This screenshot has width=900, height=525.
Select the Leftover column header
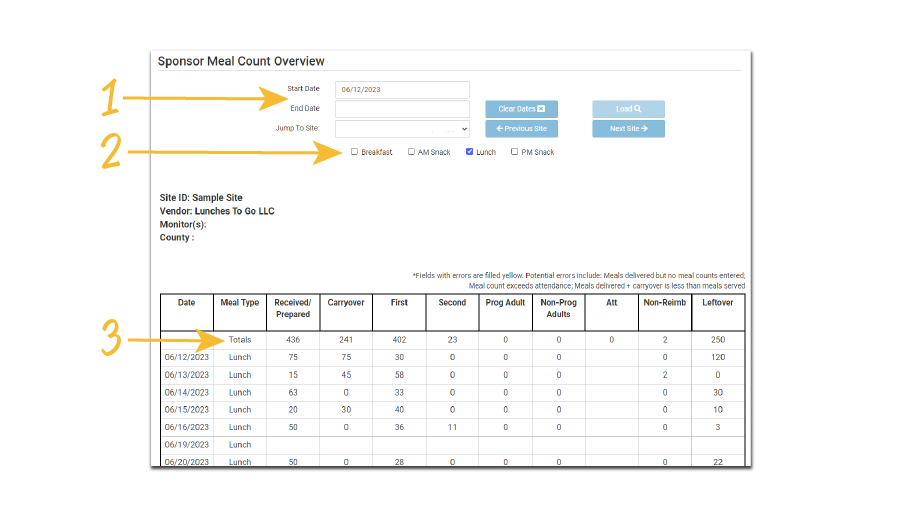[x=718, y=302]
